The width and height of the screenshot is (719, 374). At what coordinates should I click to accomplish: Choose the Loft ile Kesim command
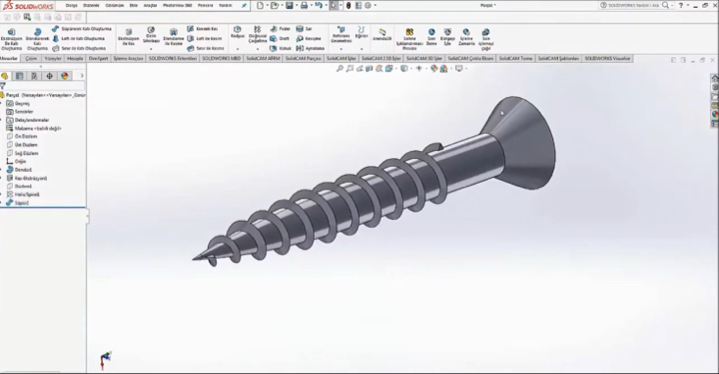tap(206, 38)
